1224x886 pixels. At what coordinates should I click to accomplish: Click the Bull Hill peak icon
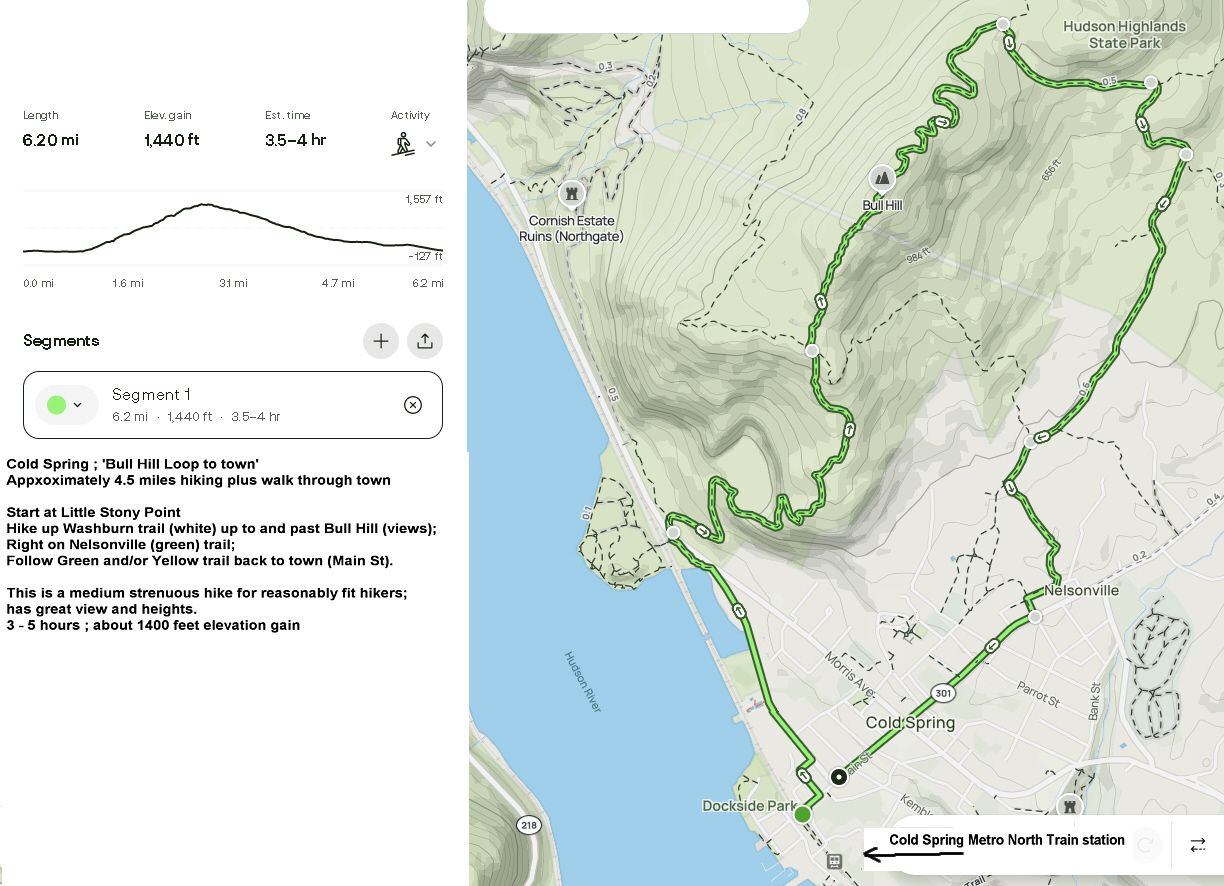(881, 179)
